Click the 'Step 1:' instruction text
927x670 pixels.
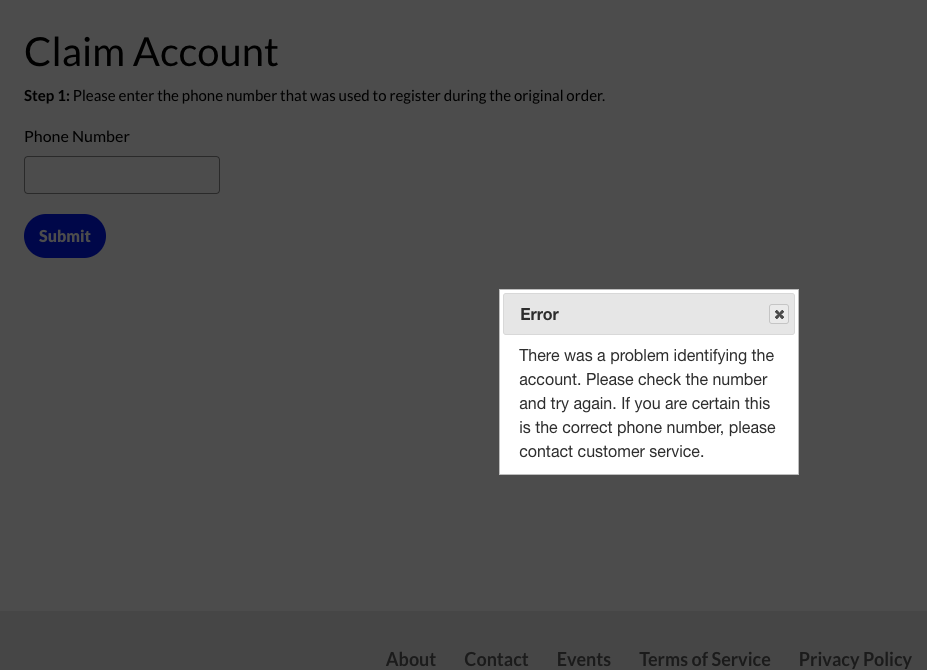(315, 96)
